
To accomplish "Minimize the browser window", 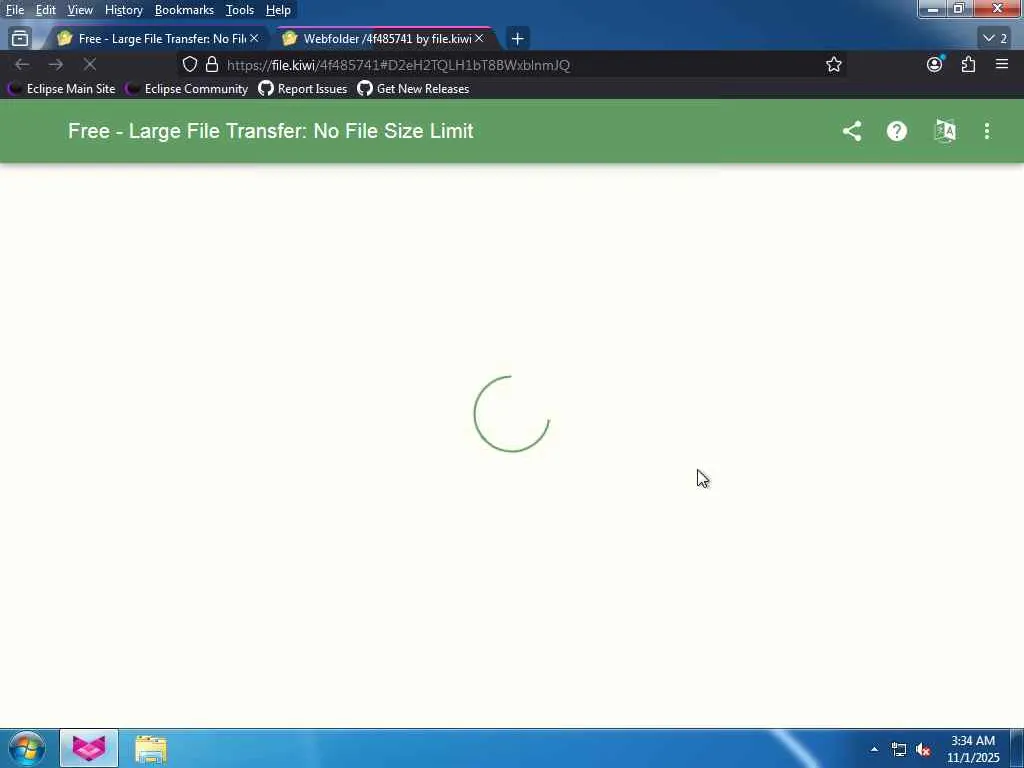I will [933, 9].
